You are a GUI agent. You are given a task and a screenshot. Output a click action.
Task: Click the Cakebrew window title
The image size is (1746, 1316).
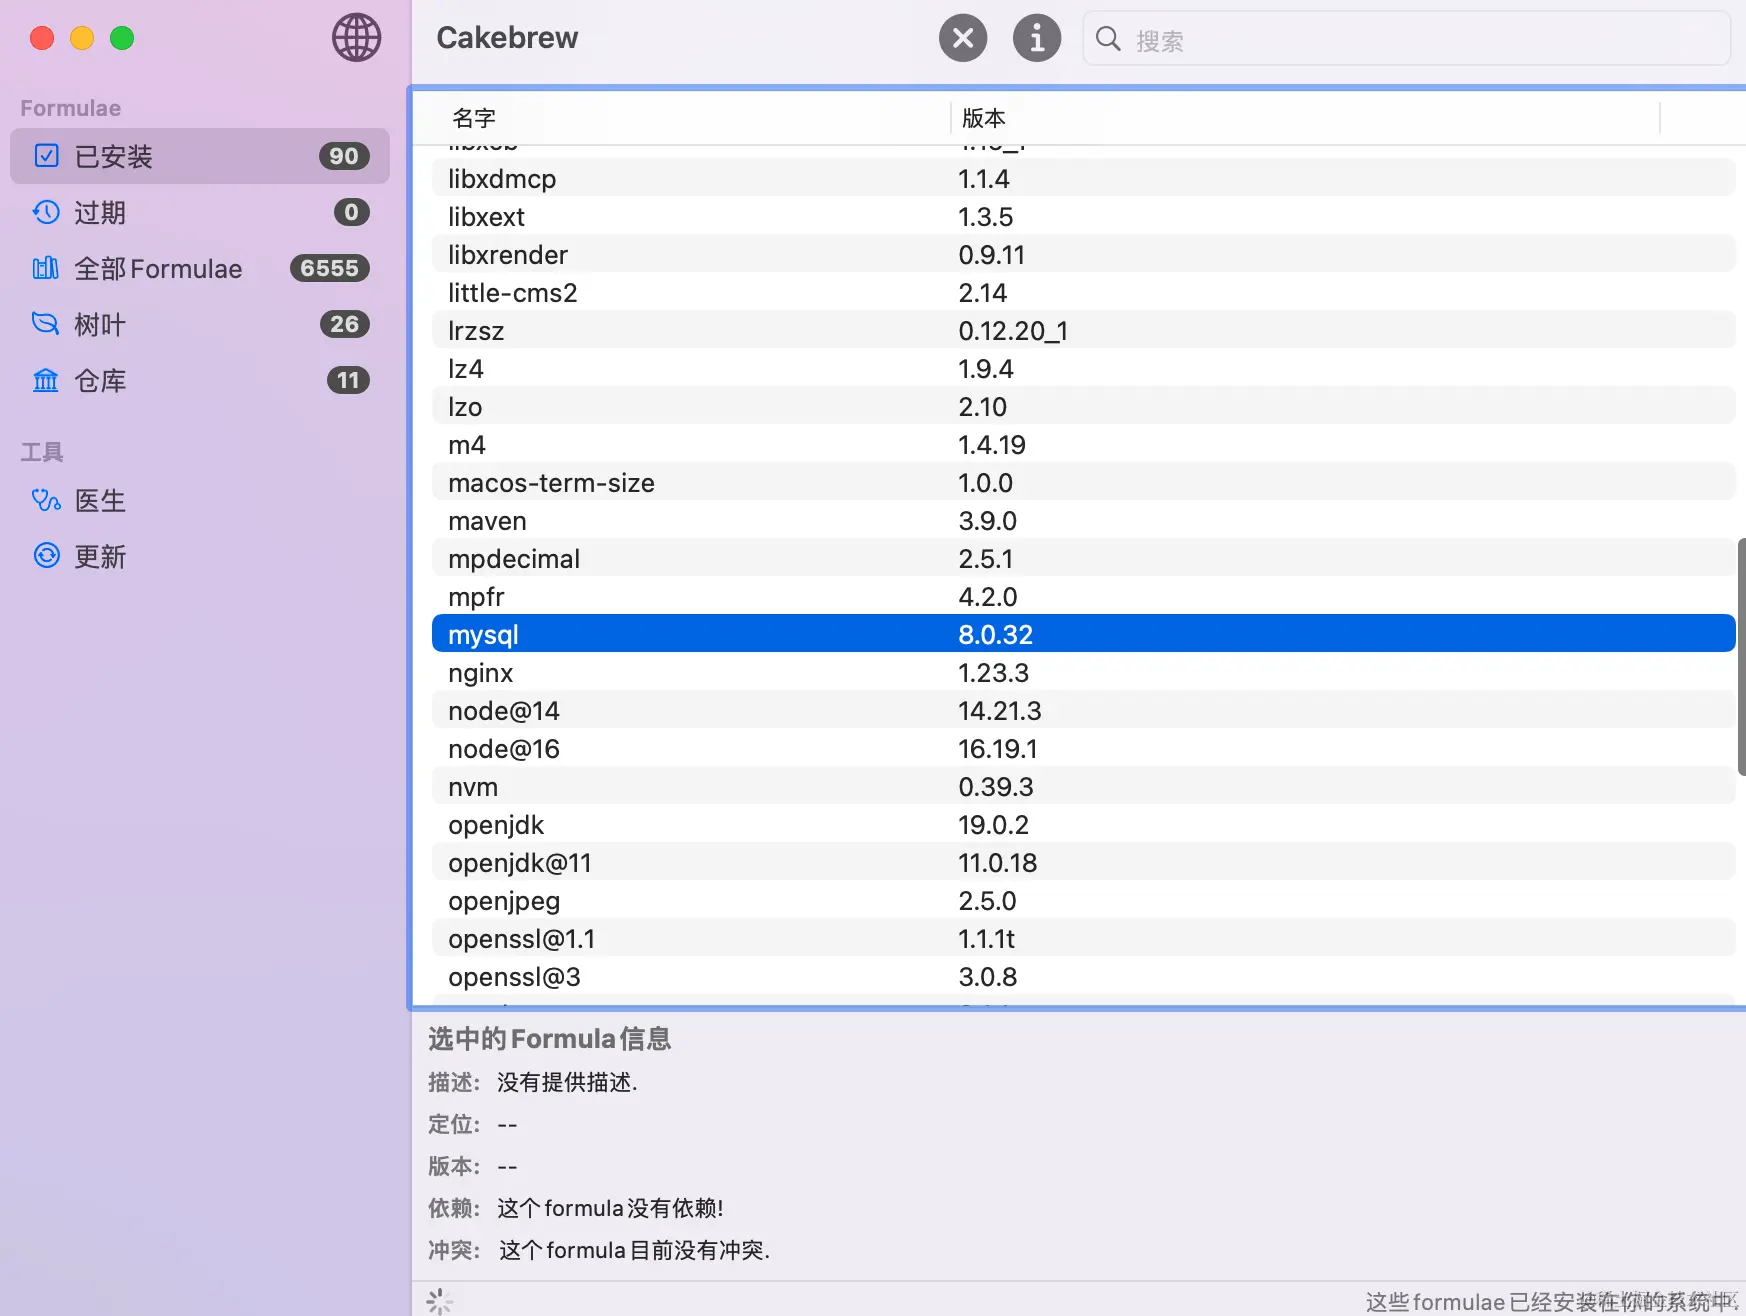point(507,38)
